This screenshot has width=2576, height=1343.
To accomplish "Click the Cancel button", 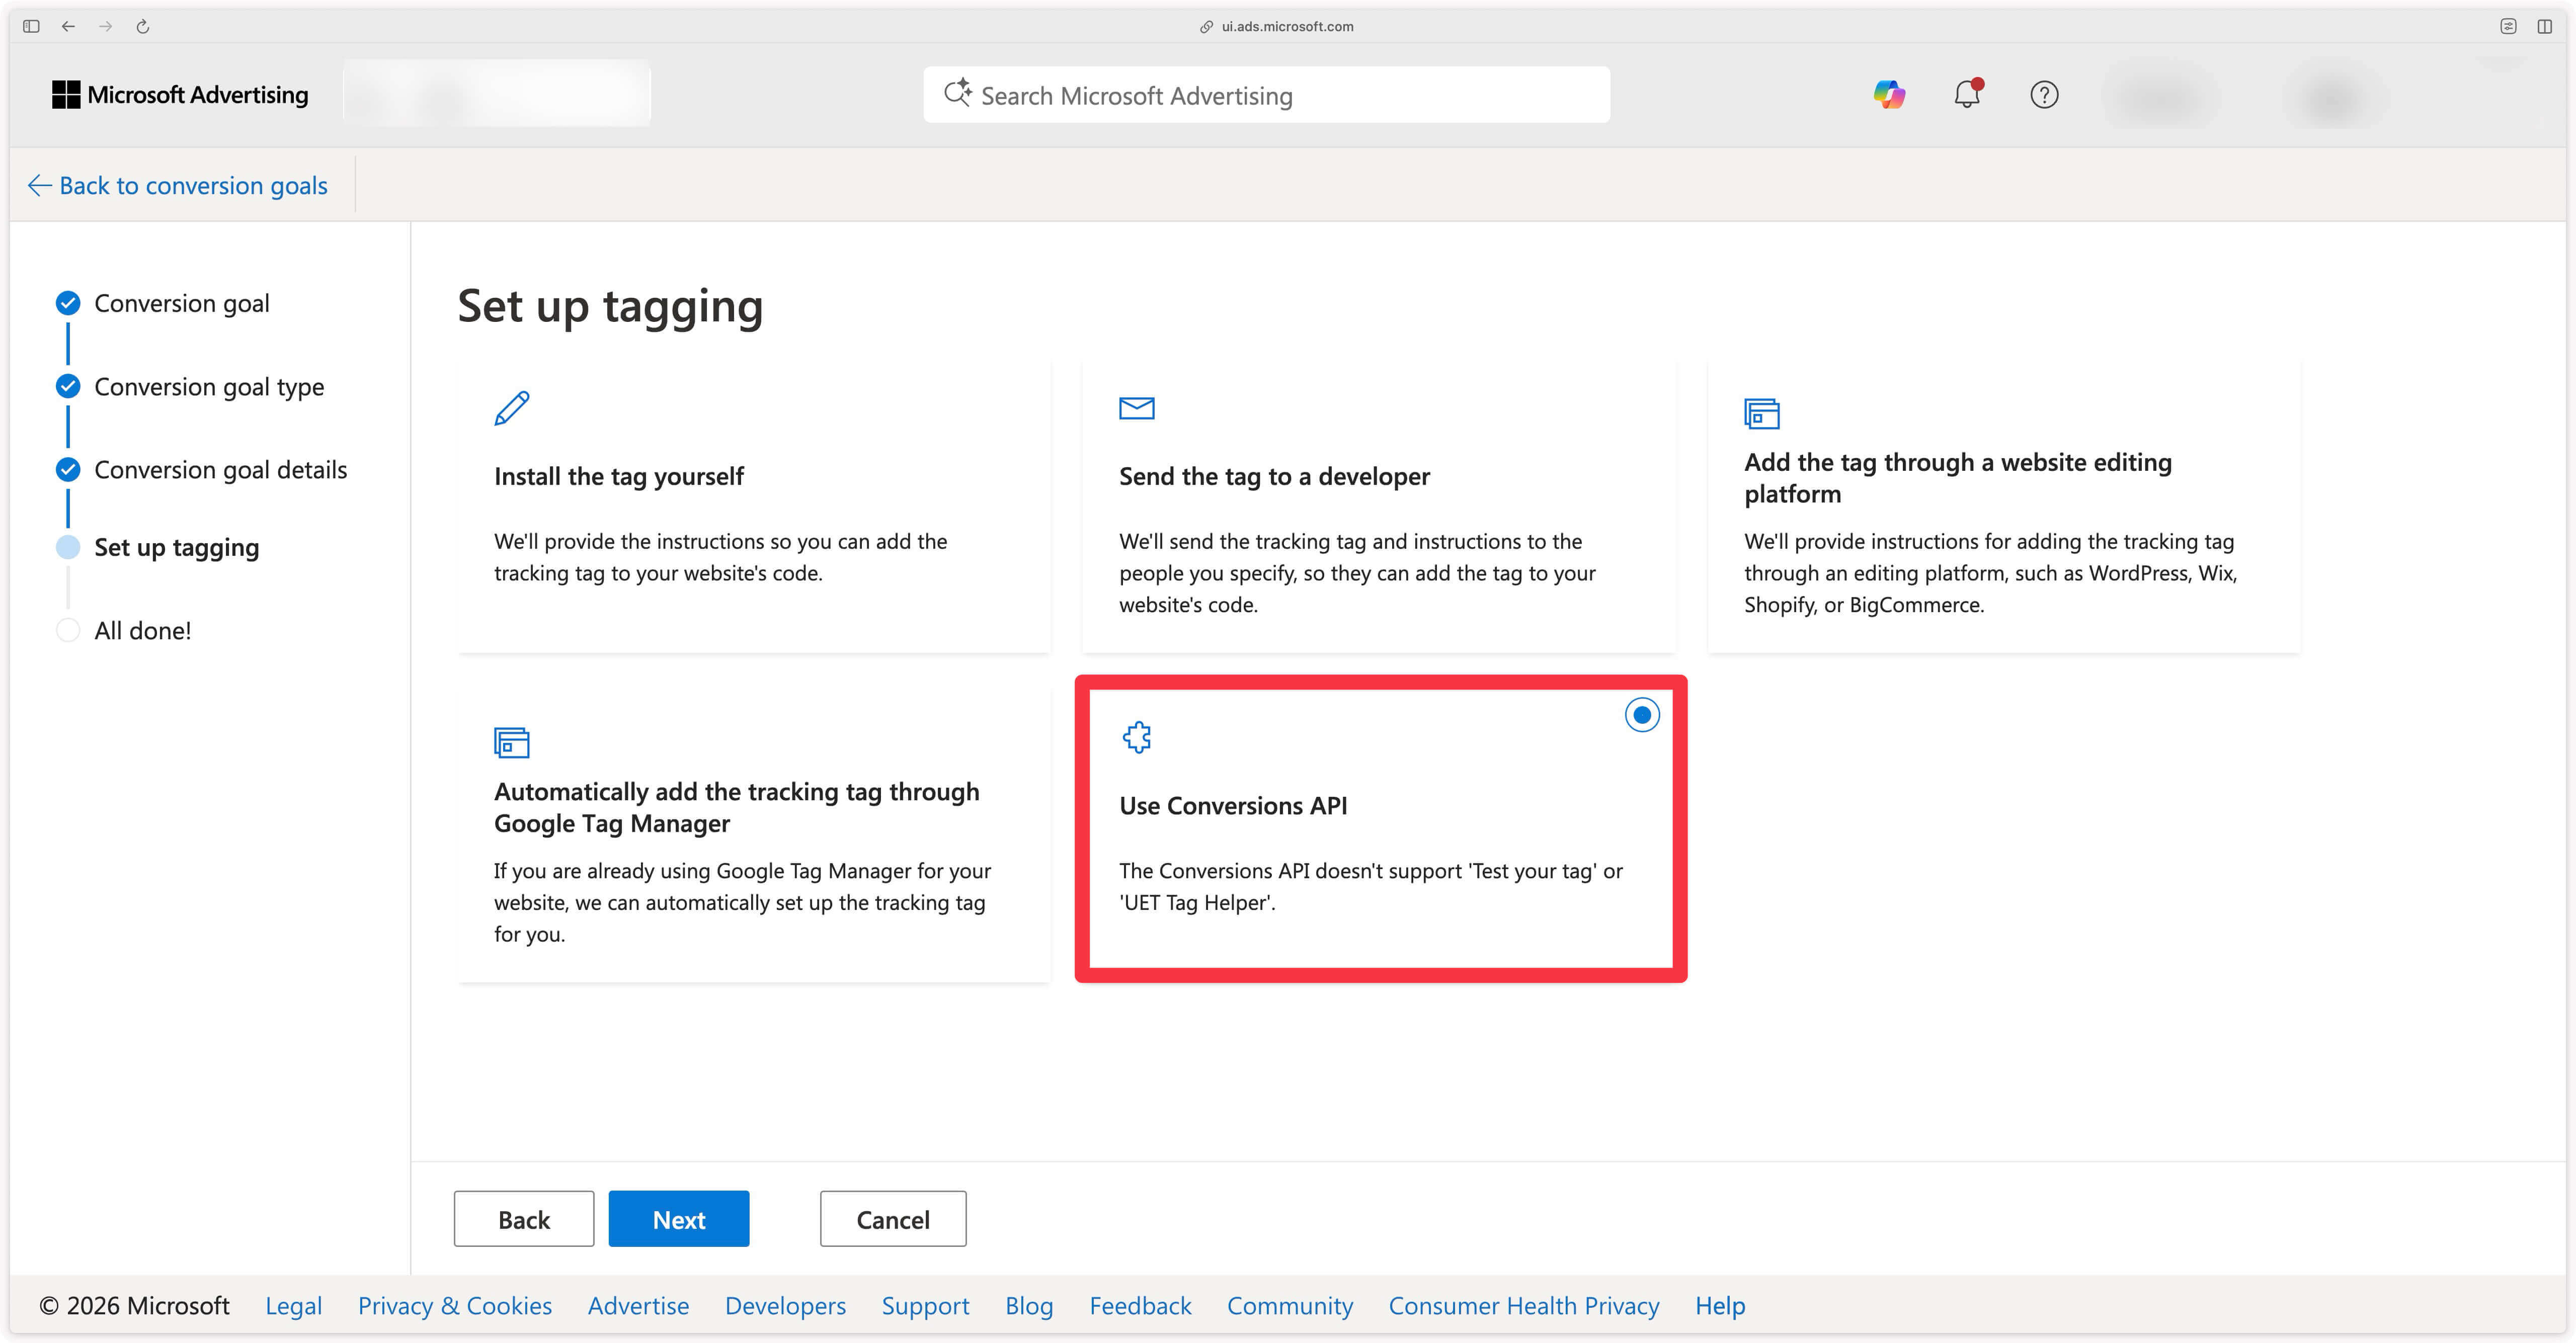I will pos(892,1218).
